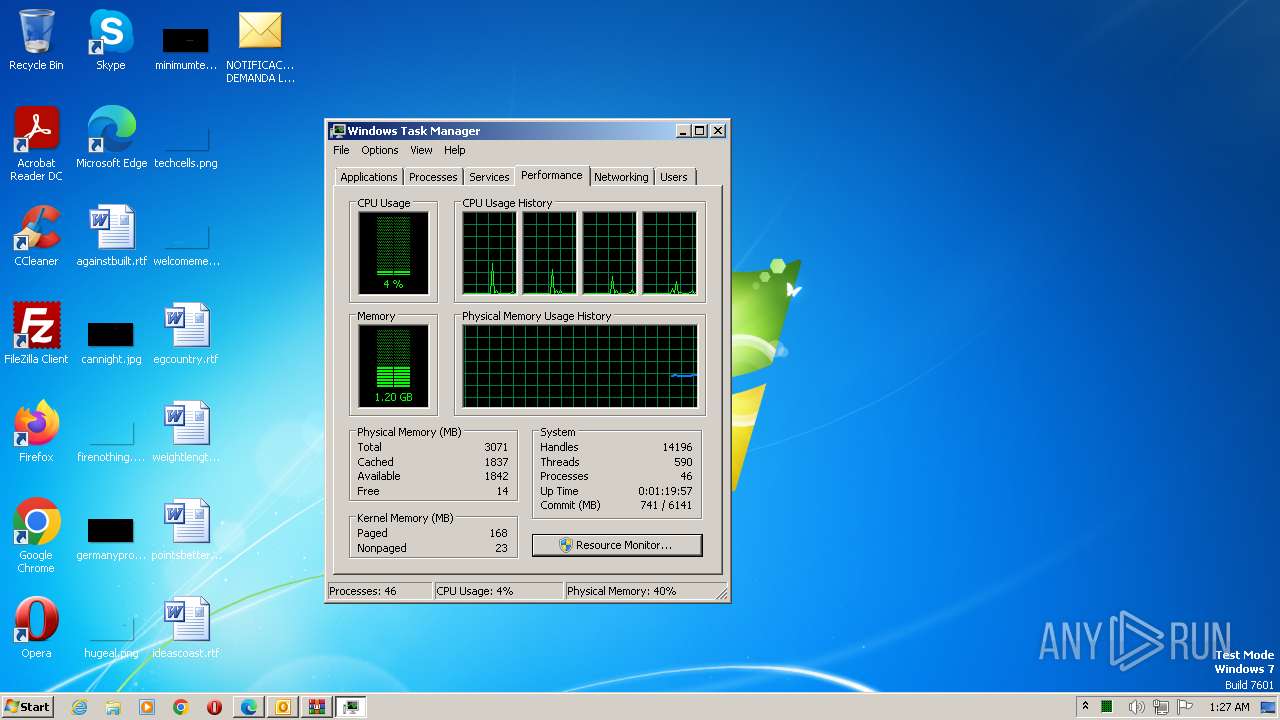The image size is (1280, 720).
Task: Click the Processes: 46 status bar entry
Action: point(363,591)
